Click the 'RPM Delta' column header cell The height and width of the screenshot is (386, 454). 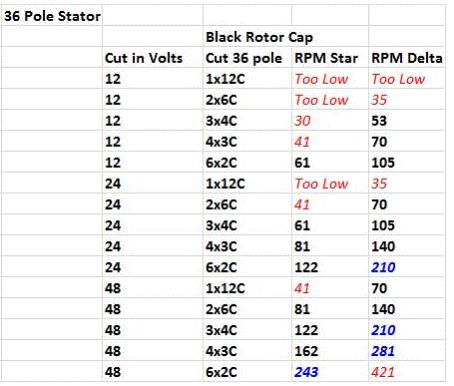pos(407,57)
